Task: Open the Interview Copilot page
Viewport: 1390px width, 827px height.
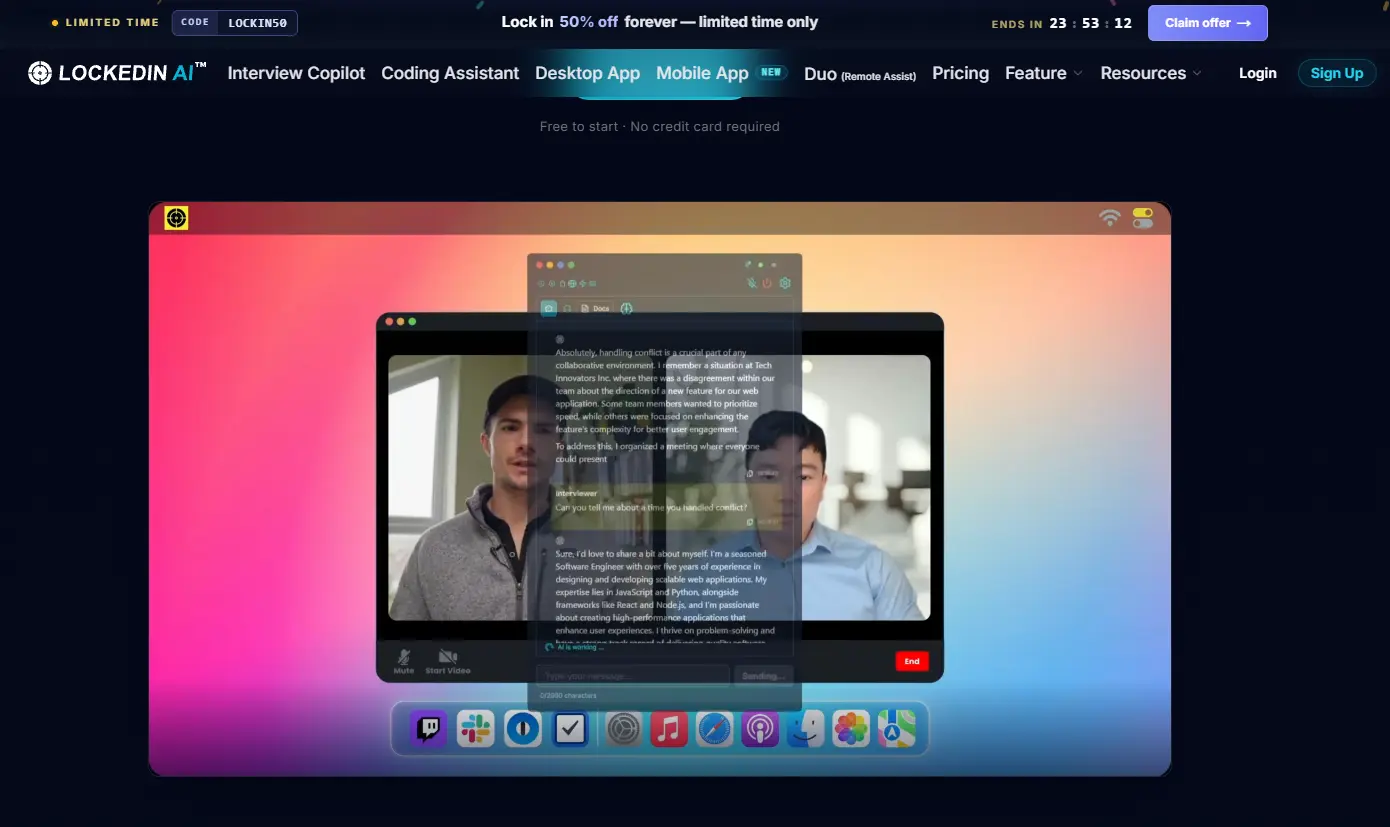Action: [296, 73]
